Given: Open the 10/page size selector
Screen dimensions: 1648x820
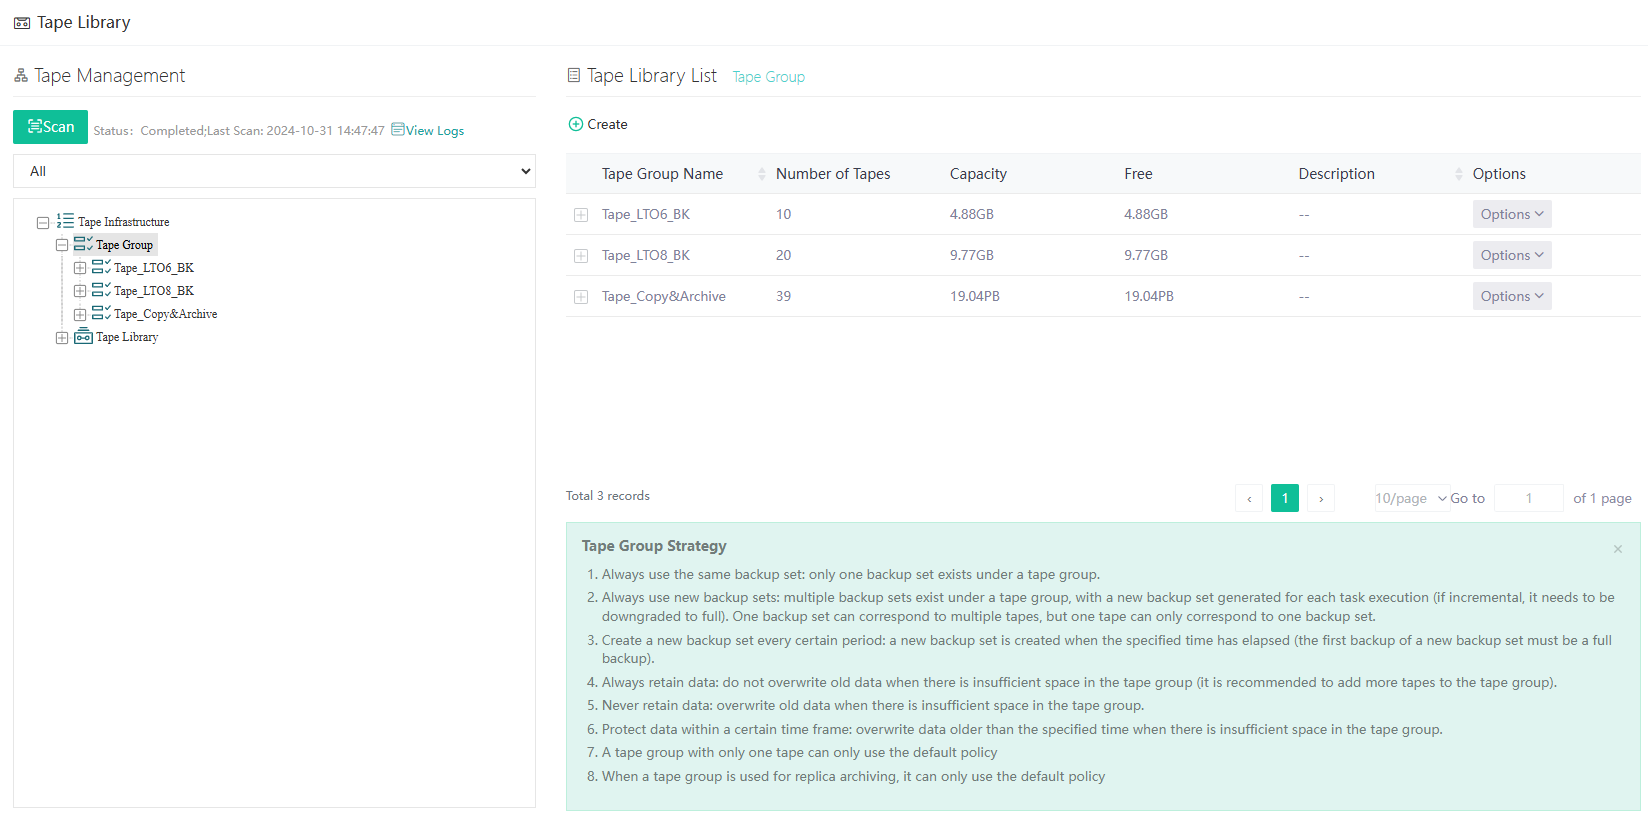Looking at the screenshot, I should [1411, 498].
